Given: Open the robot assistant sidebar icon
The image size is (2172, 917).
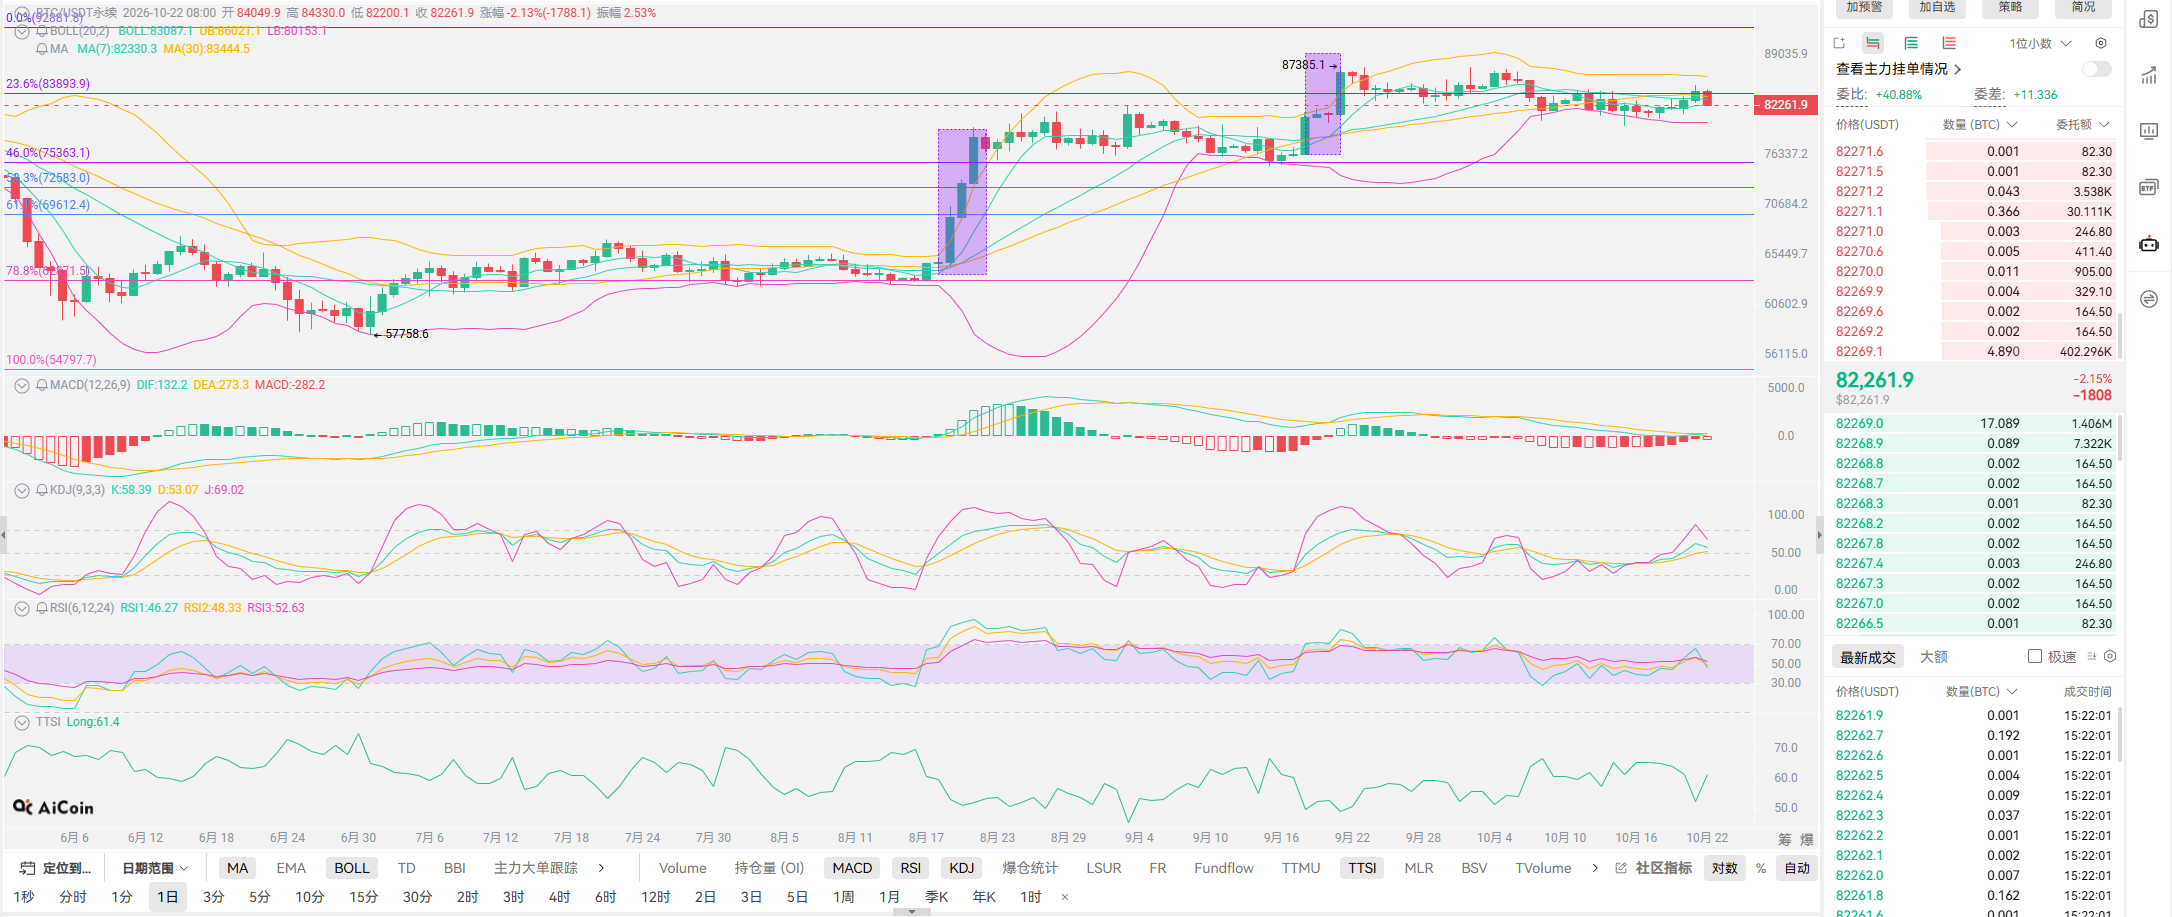Looking at the screenshot, I should coord(2148,243).
